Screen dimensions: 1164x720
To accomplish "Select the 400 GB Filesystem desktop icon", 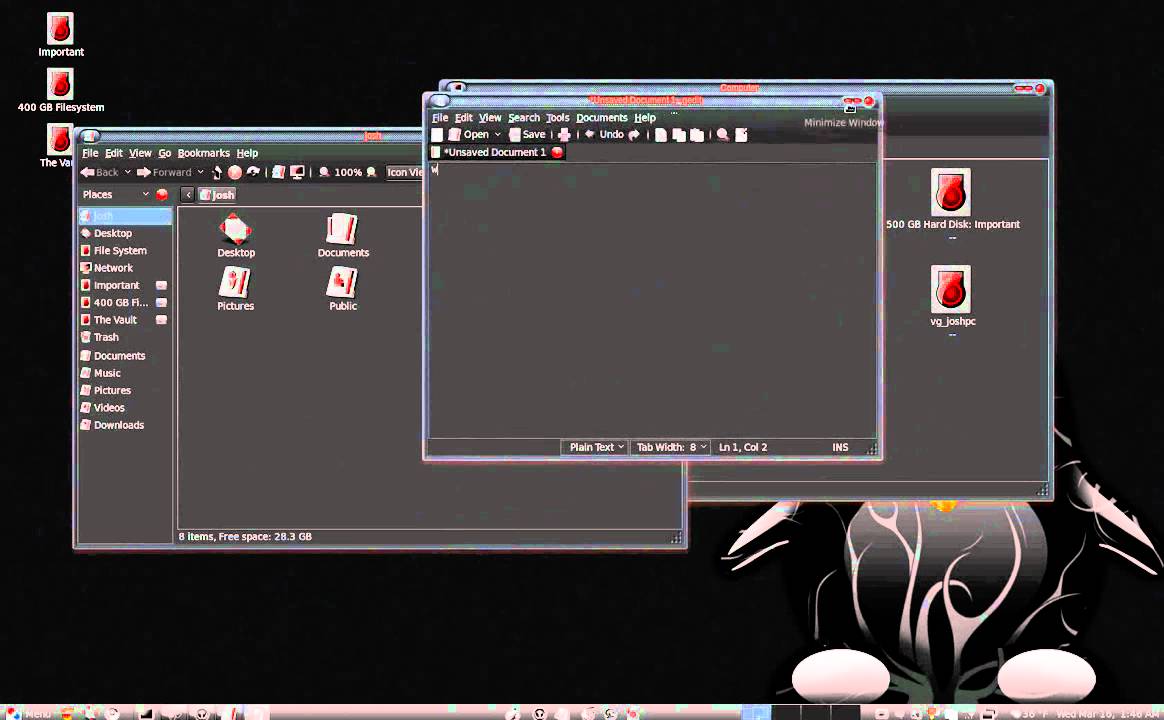I will click(x=60, y=90).
